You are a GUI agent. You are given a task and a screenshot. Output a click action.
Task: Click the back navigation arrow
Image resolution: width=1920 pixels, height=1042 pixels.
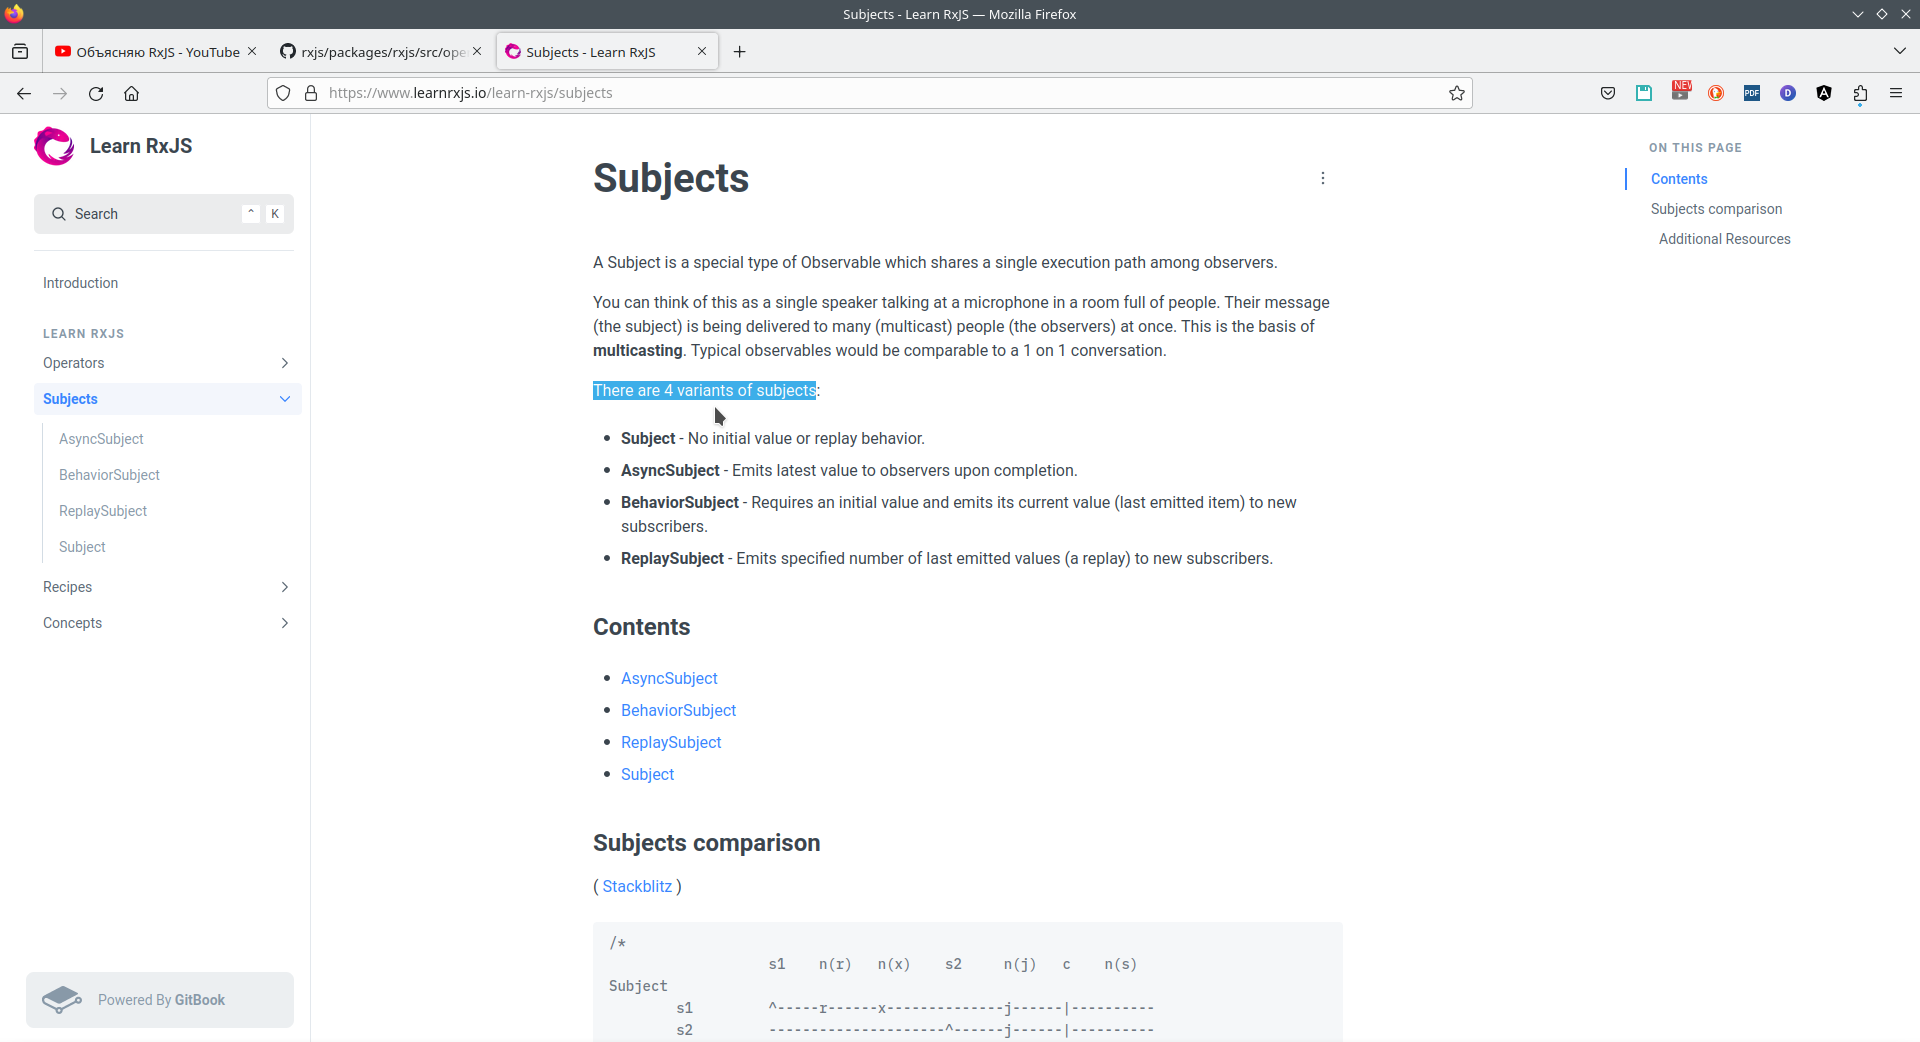24,93
